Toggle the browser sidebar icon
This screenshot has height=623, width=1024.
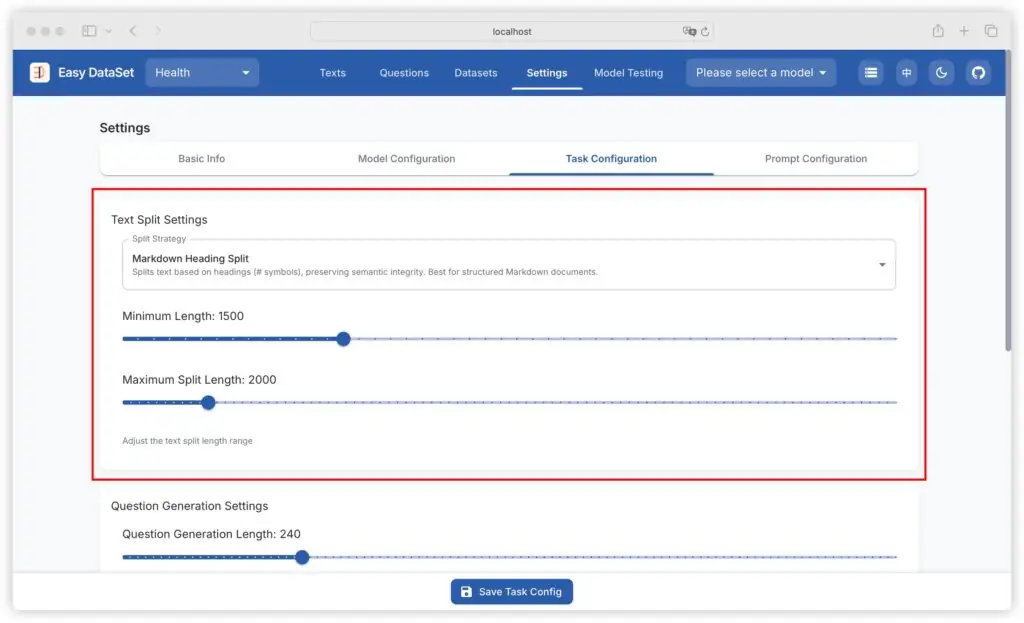[88, 30]
